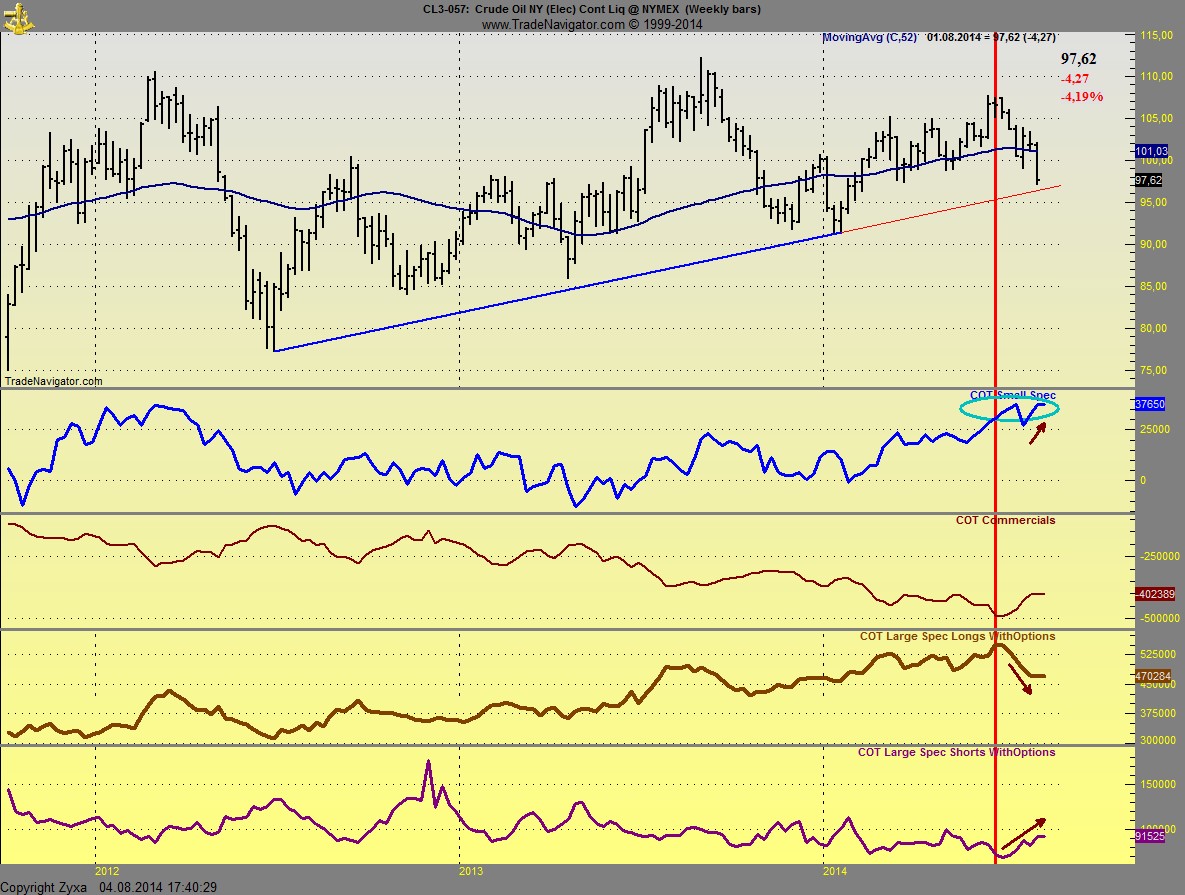The image size is (1185, 895).
Task: Click the 37650 Small Spec value tag
Action: click(1151, 405)
